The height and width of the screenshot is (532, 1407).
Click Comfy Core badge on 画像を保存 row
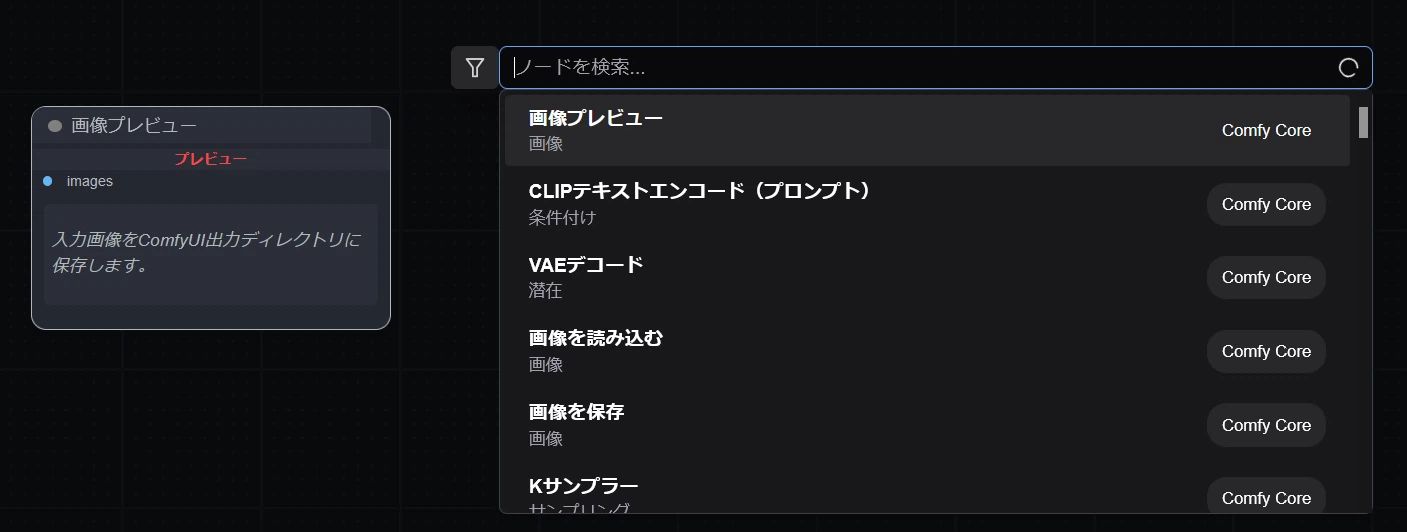pyautogui.click(x=1266, y=425)
